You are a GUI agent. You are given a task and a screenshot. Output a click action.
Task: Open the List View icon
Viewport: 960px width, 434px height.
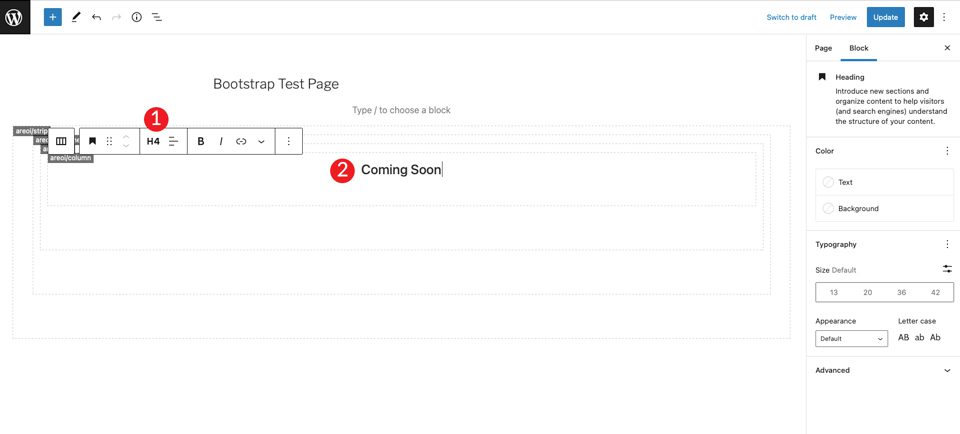point(157,17)
